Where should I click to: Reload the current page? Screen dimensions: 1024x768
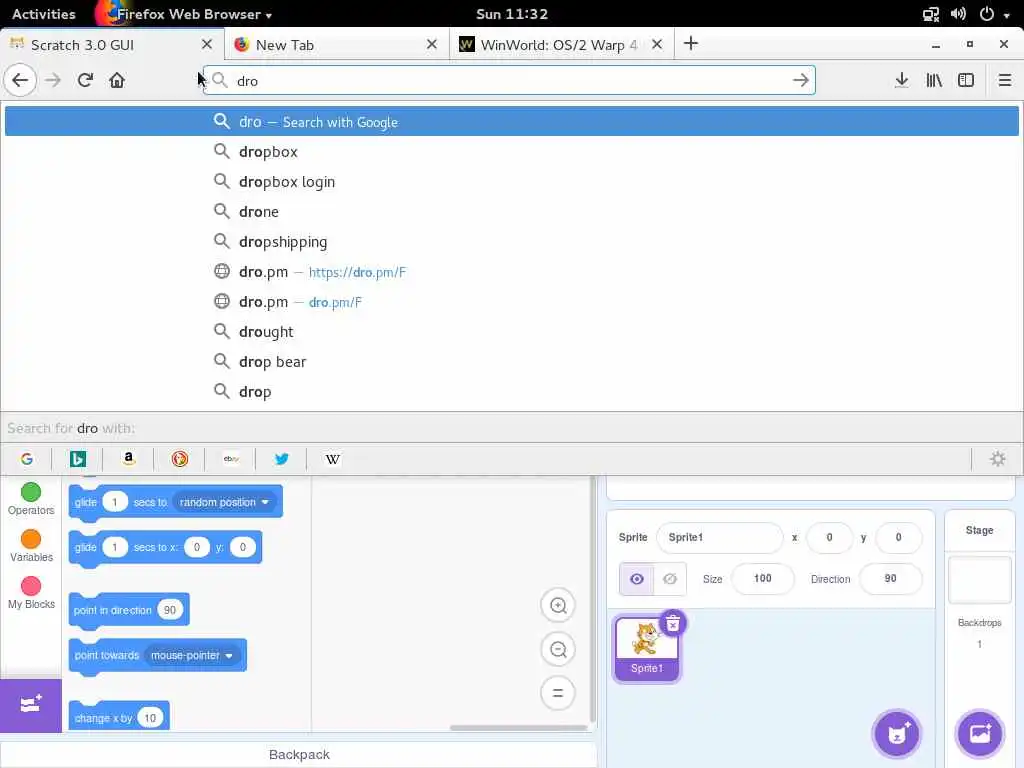(85, 80)
